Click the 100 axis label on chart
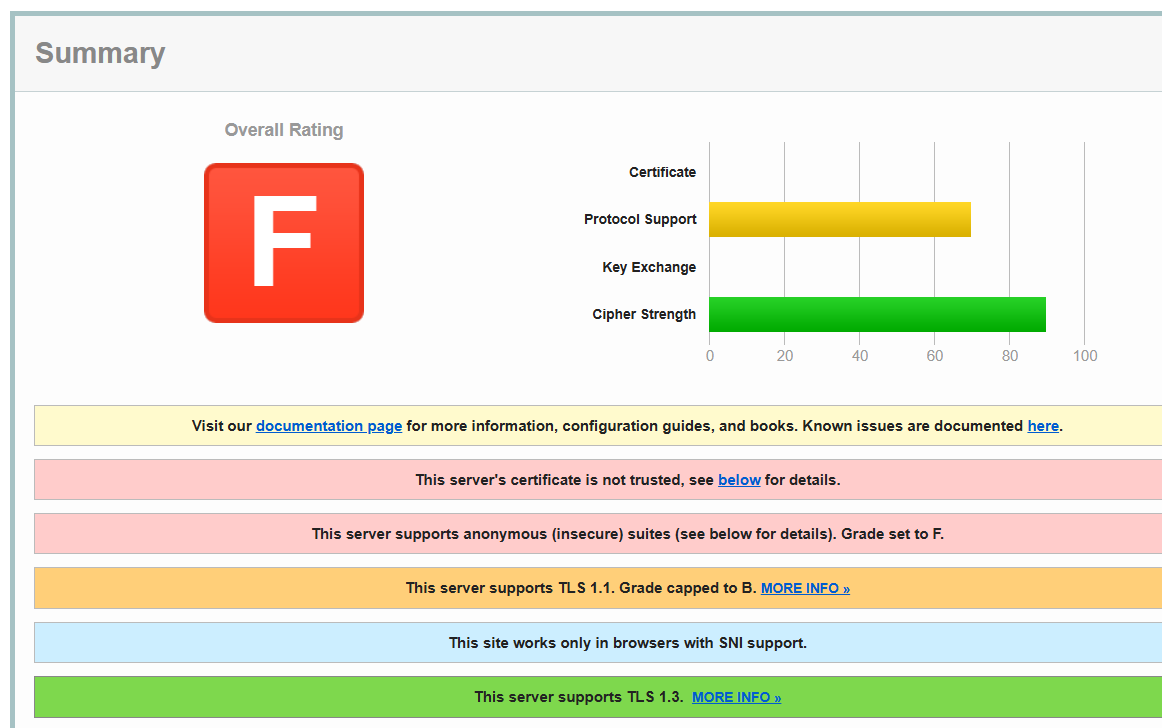1162x728 pixels. (x=1084, y=356)
